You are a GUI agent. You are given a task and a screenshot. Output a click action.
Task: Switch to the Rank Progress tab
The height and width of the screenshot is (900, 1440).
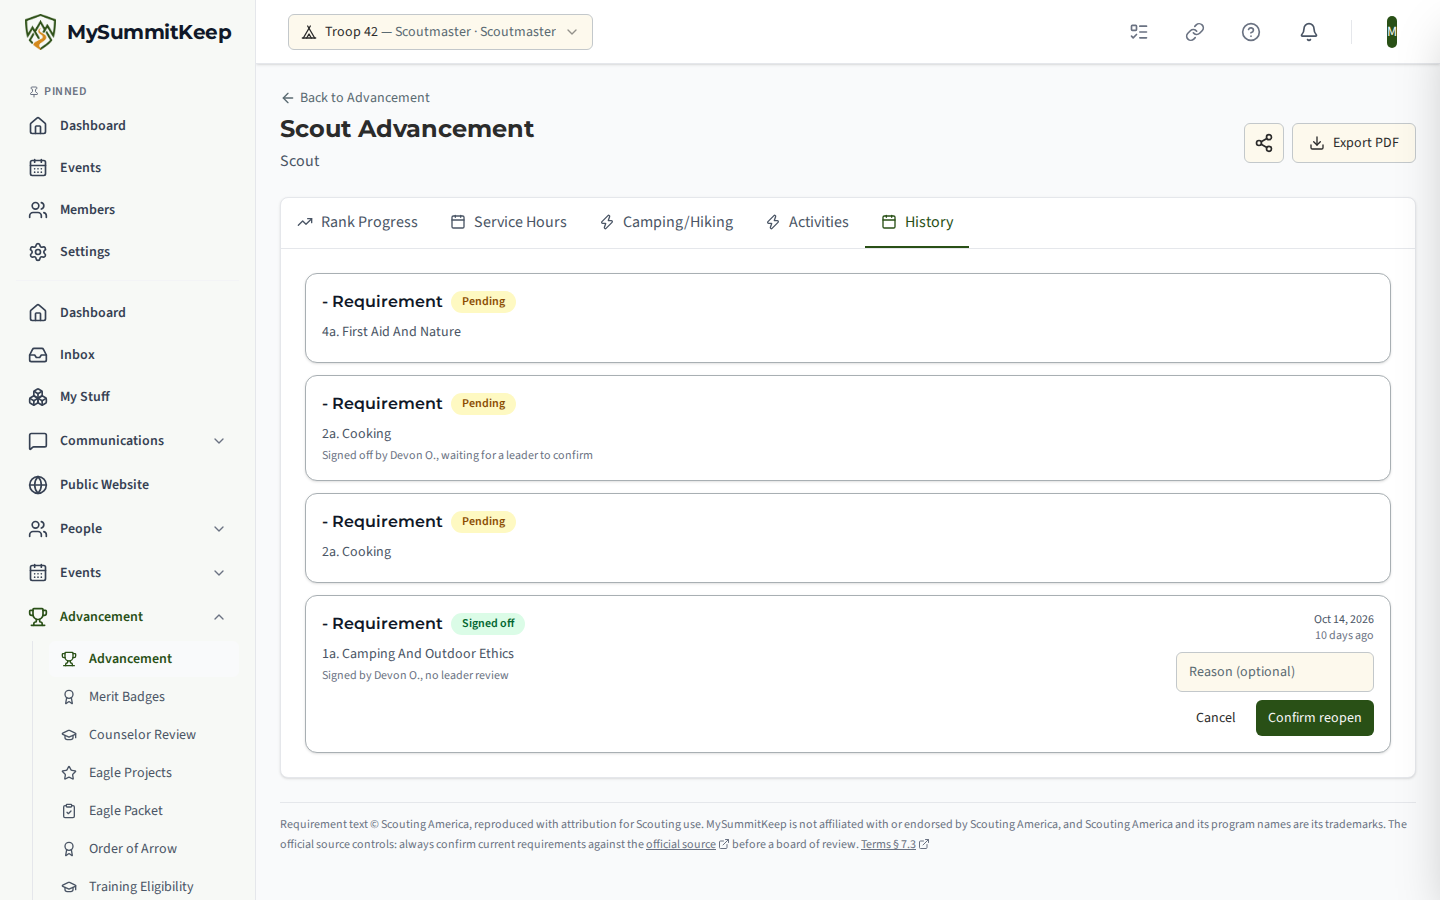[357, 222]
